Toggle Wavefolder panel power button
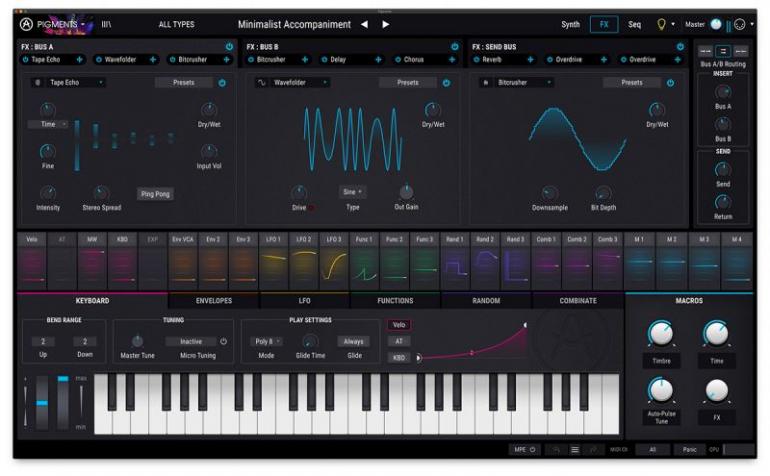 pyautogui.click(x=446, y=83)
